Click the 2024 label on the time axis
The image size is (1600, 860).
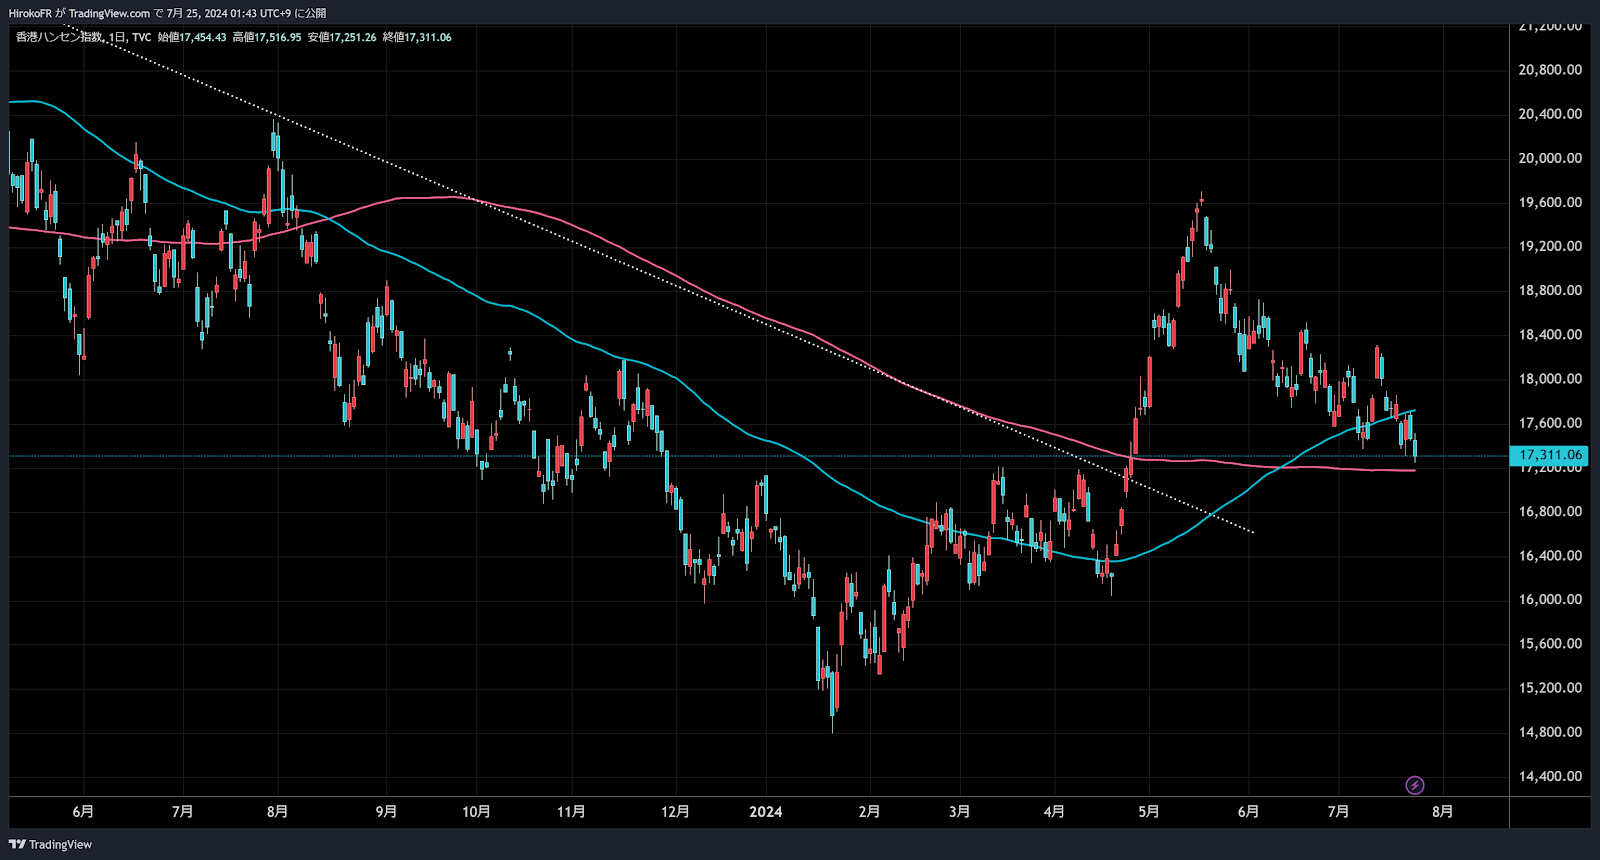pyautogui.click(x=766, y=811)
